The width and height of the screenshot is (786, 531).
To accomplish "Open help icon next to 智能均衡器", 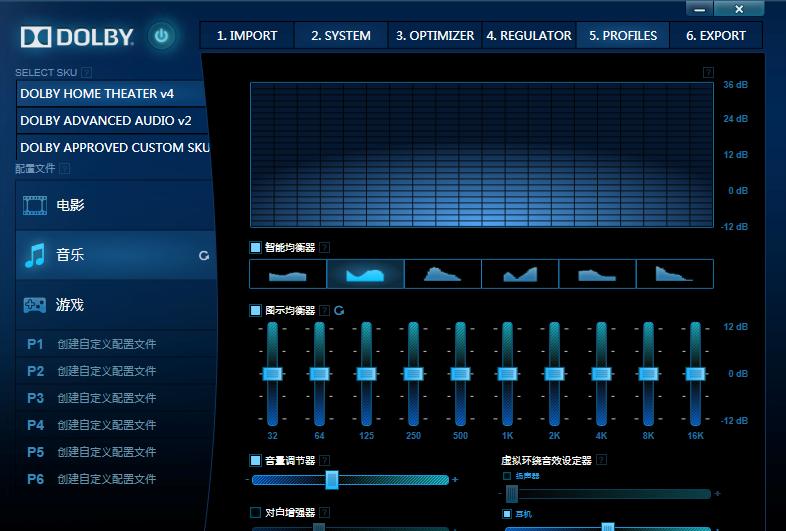I will click(x=325, y=247).
